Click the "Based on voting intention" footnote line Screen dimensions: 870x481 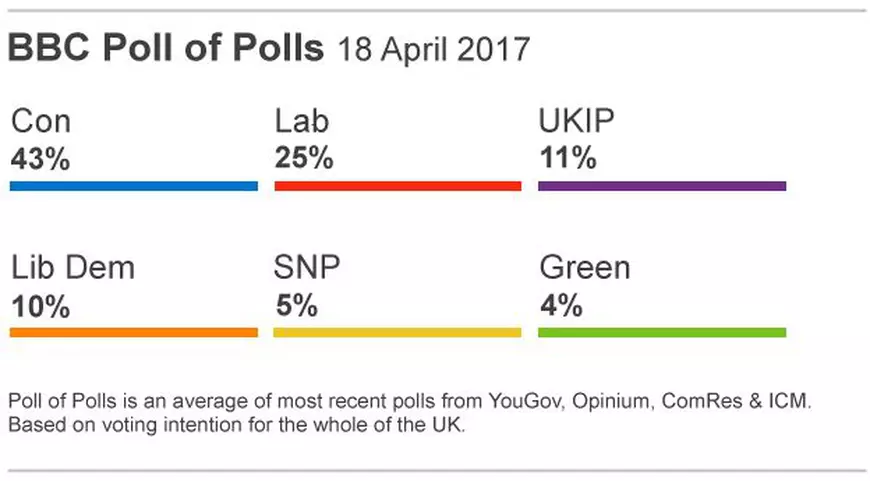pos(237,424)
